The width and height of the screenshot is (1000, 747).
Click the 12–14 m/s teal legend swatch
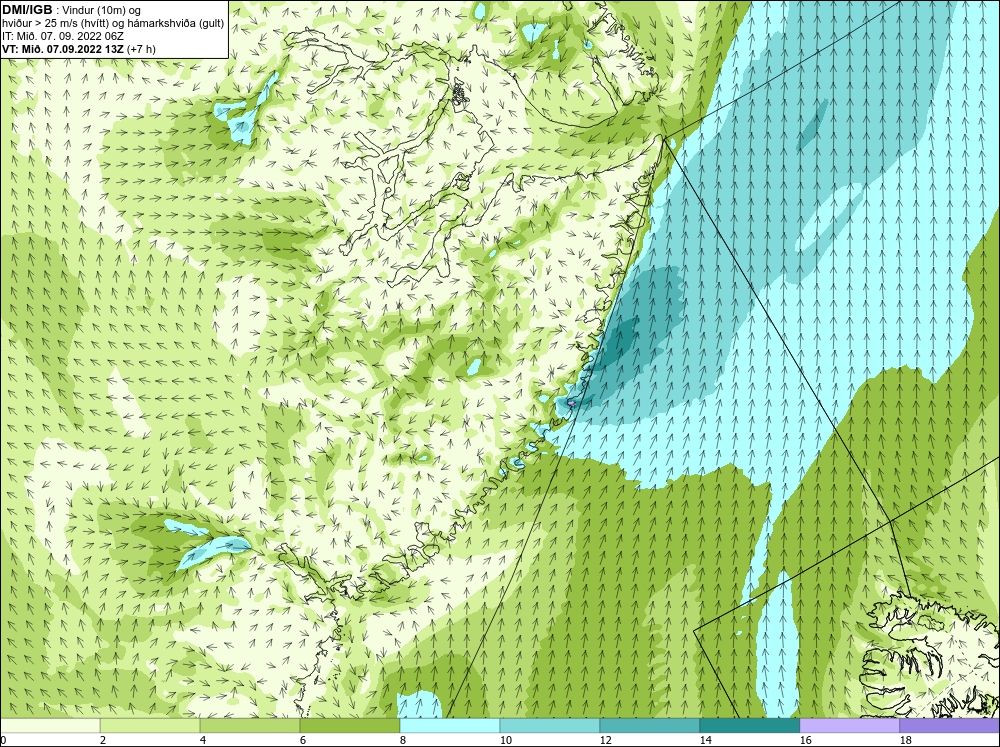coord(649,726)
